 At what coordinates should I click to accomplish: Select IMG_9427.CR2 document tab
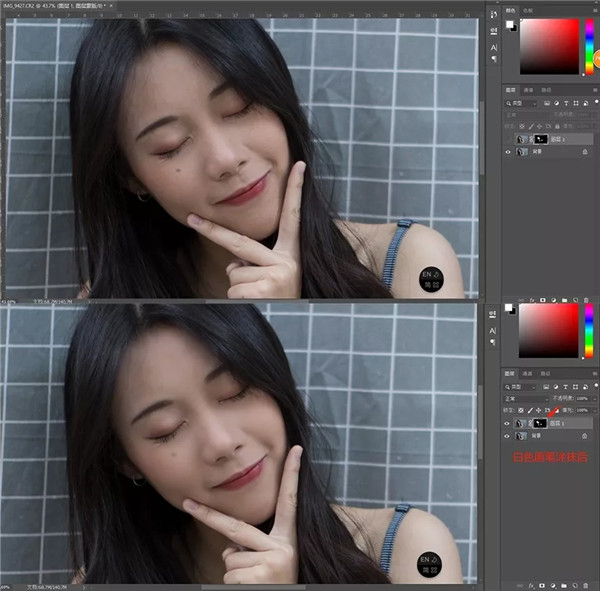pos(54,6)
